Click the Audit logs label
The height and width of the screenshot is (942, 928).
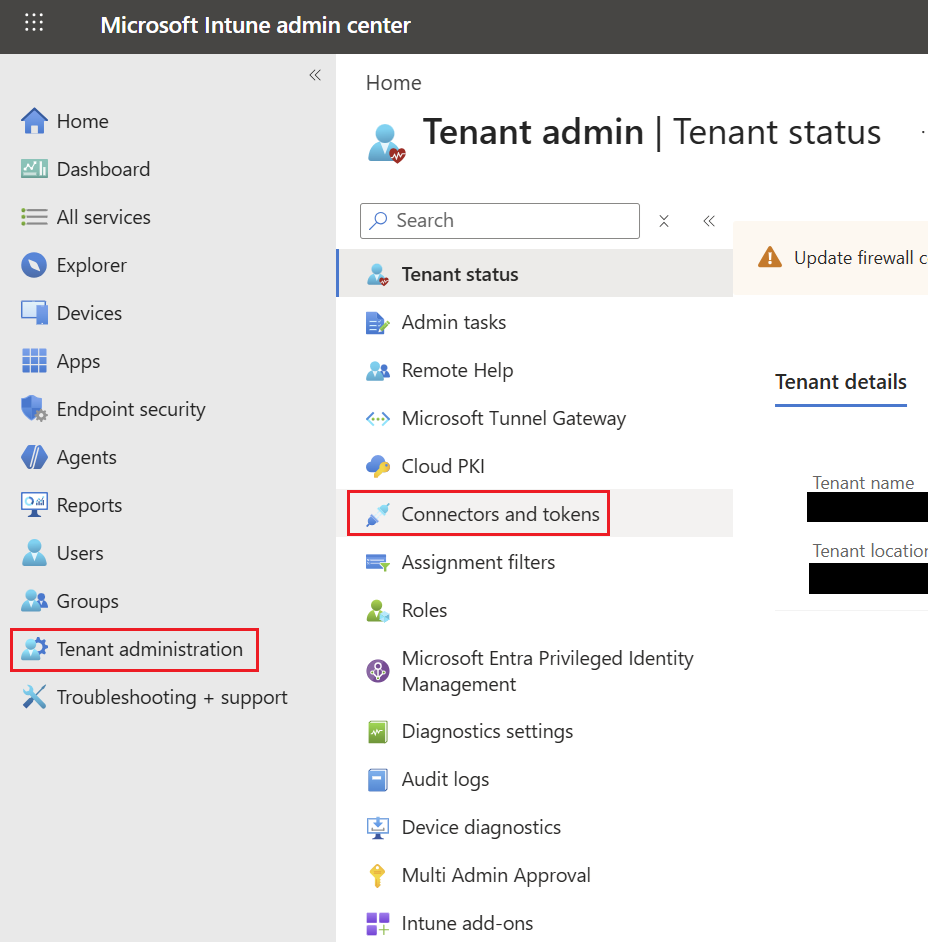[x=445, y=780]
